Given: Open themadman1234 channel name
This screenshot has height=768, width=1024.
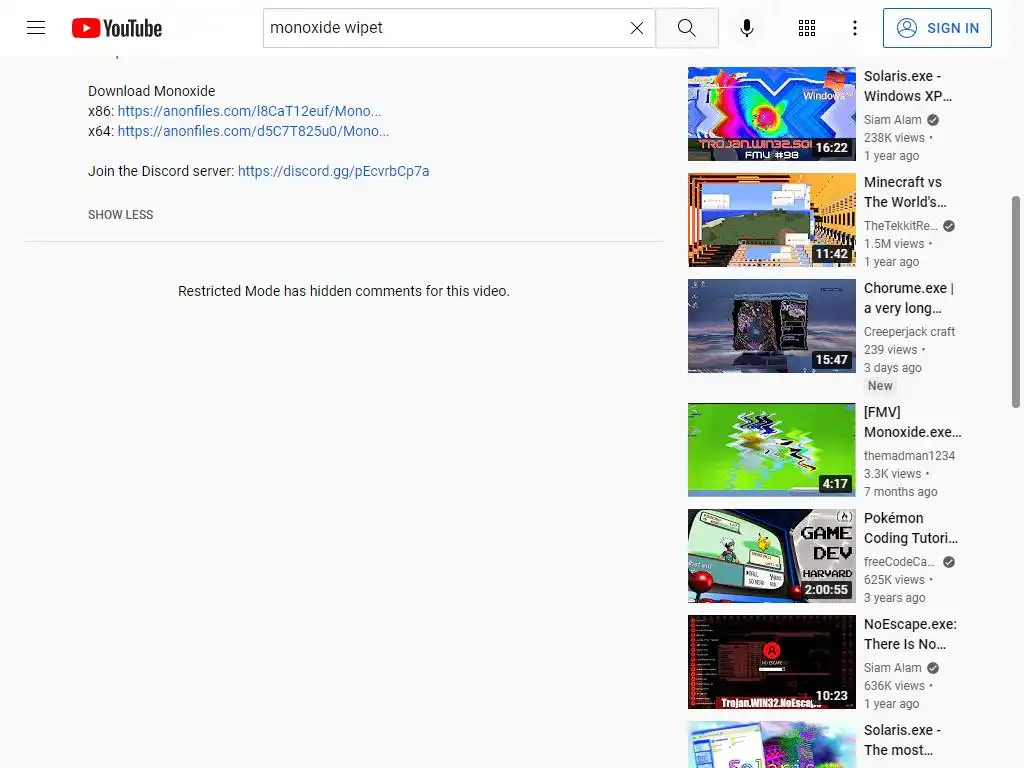Looking at the screenshot, I should click(x=909, y=456).
